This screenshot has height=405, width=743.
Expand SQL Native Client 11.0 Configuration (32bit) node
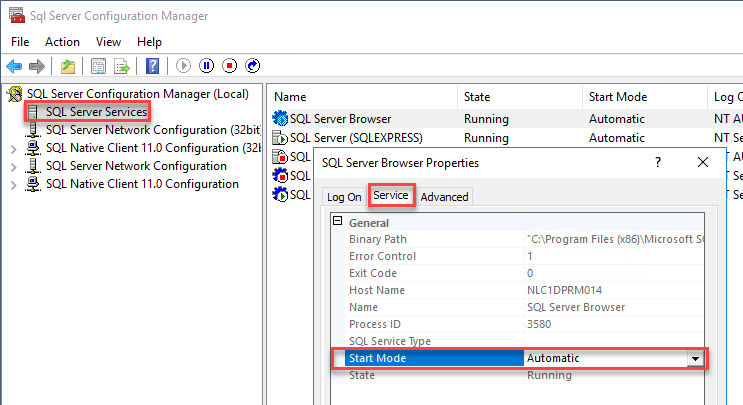[x=13, y=148]
